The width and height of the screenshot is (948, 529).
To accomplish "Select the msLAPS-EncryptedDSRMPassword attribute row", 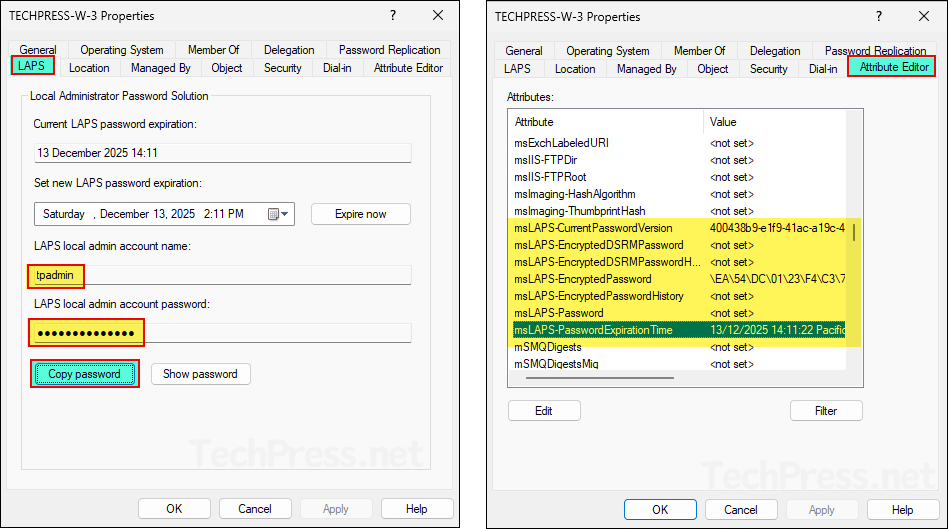I will [679, 245].
